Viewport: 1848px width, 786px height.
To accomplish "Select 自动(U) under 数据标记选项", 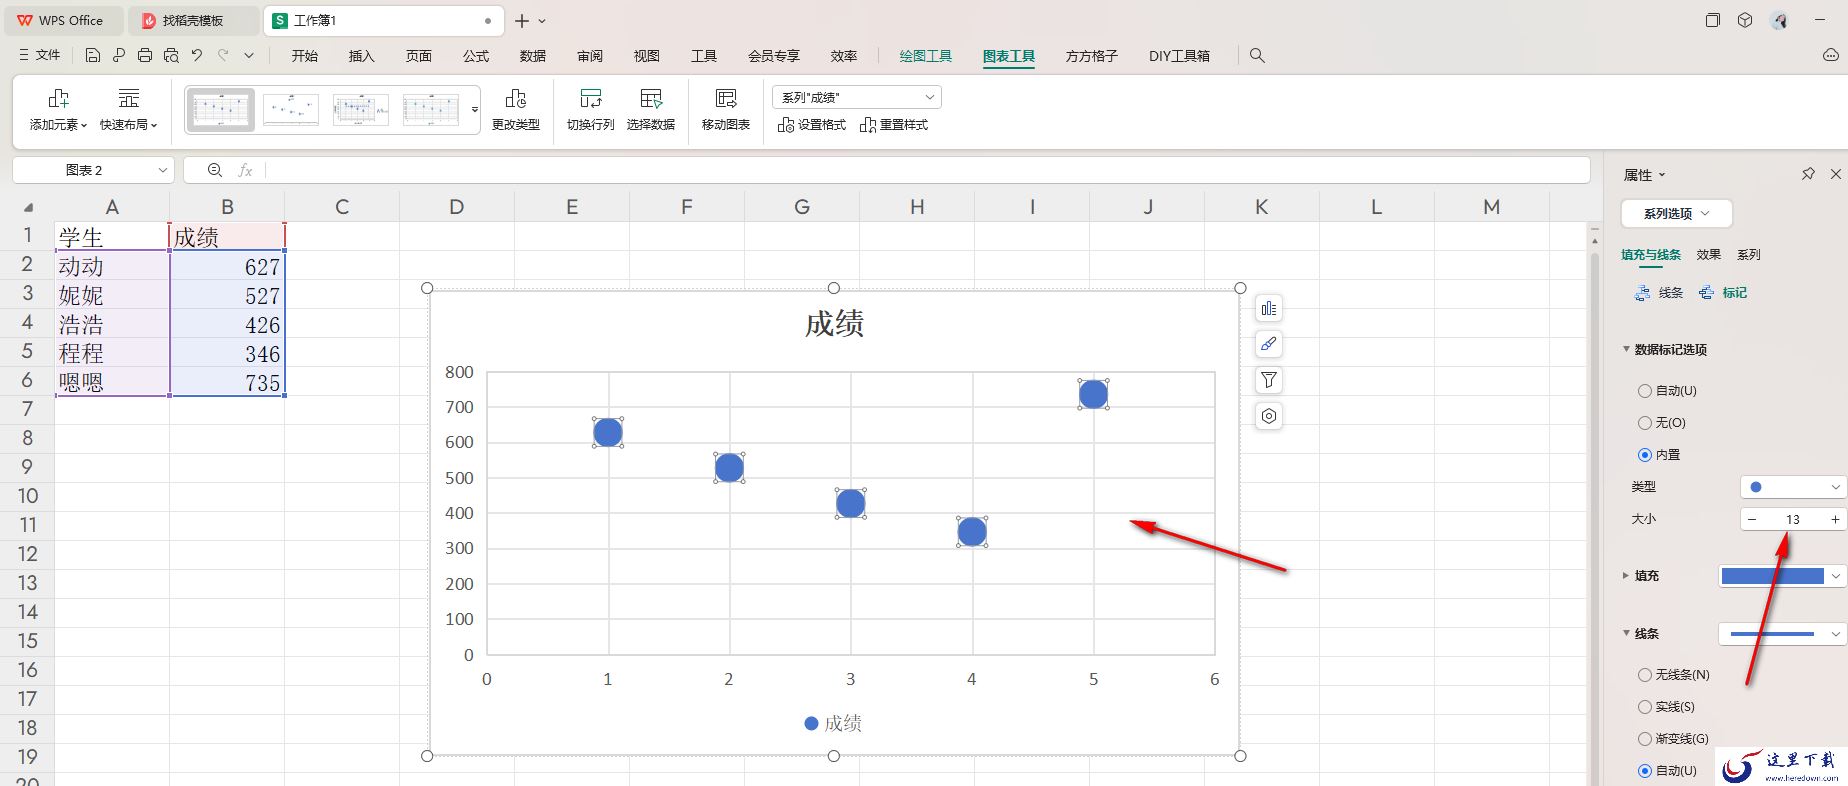I will [1667, 391].
